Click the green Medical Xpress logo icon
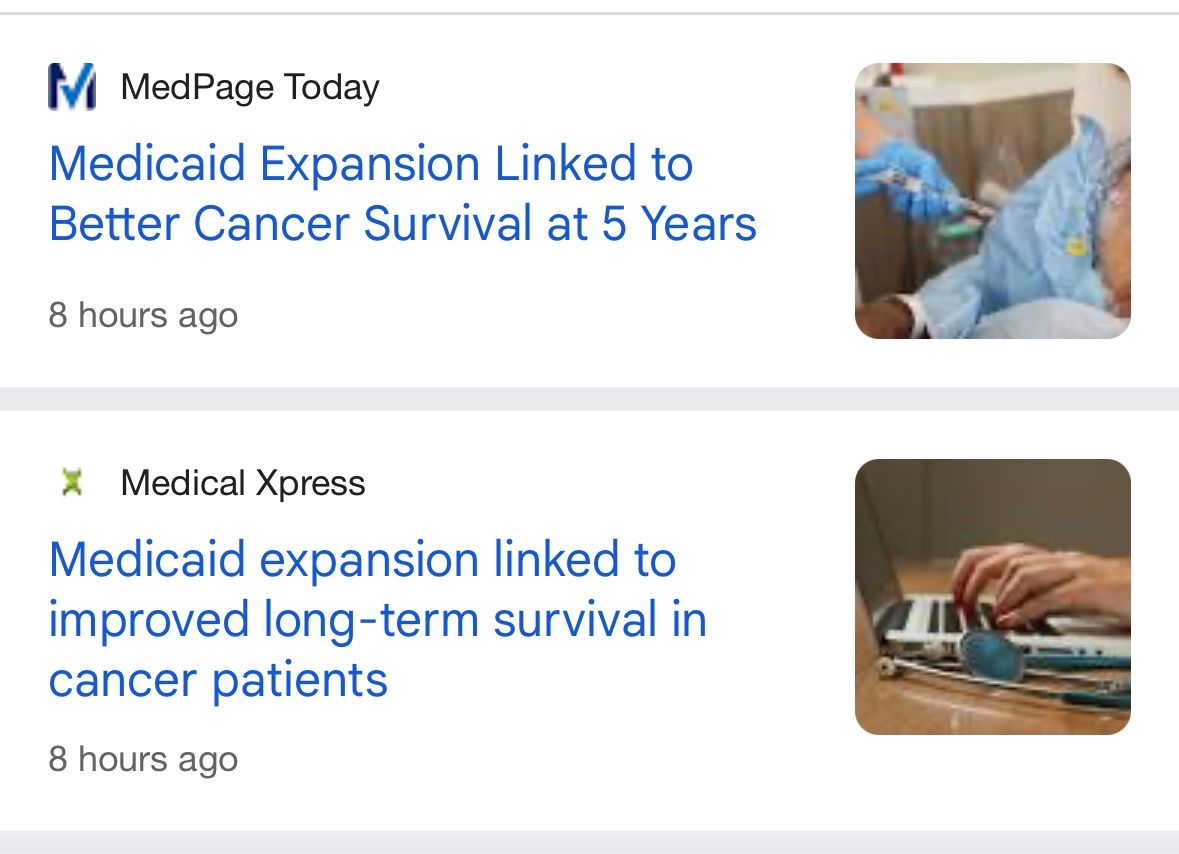Image resolution: width=1179 pixels, height=854 pixels. (x=70, y=483)
